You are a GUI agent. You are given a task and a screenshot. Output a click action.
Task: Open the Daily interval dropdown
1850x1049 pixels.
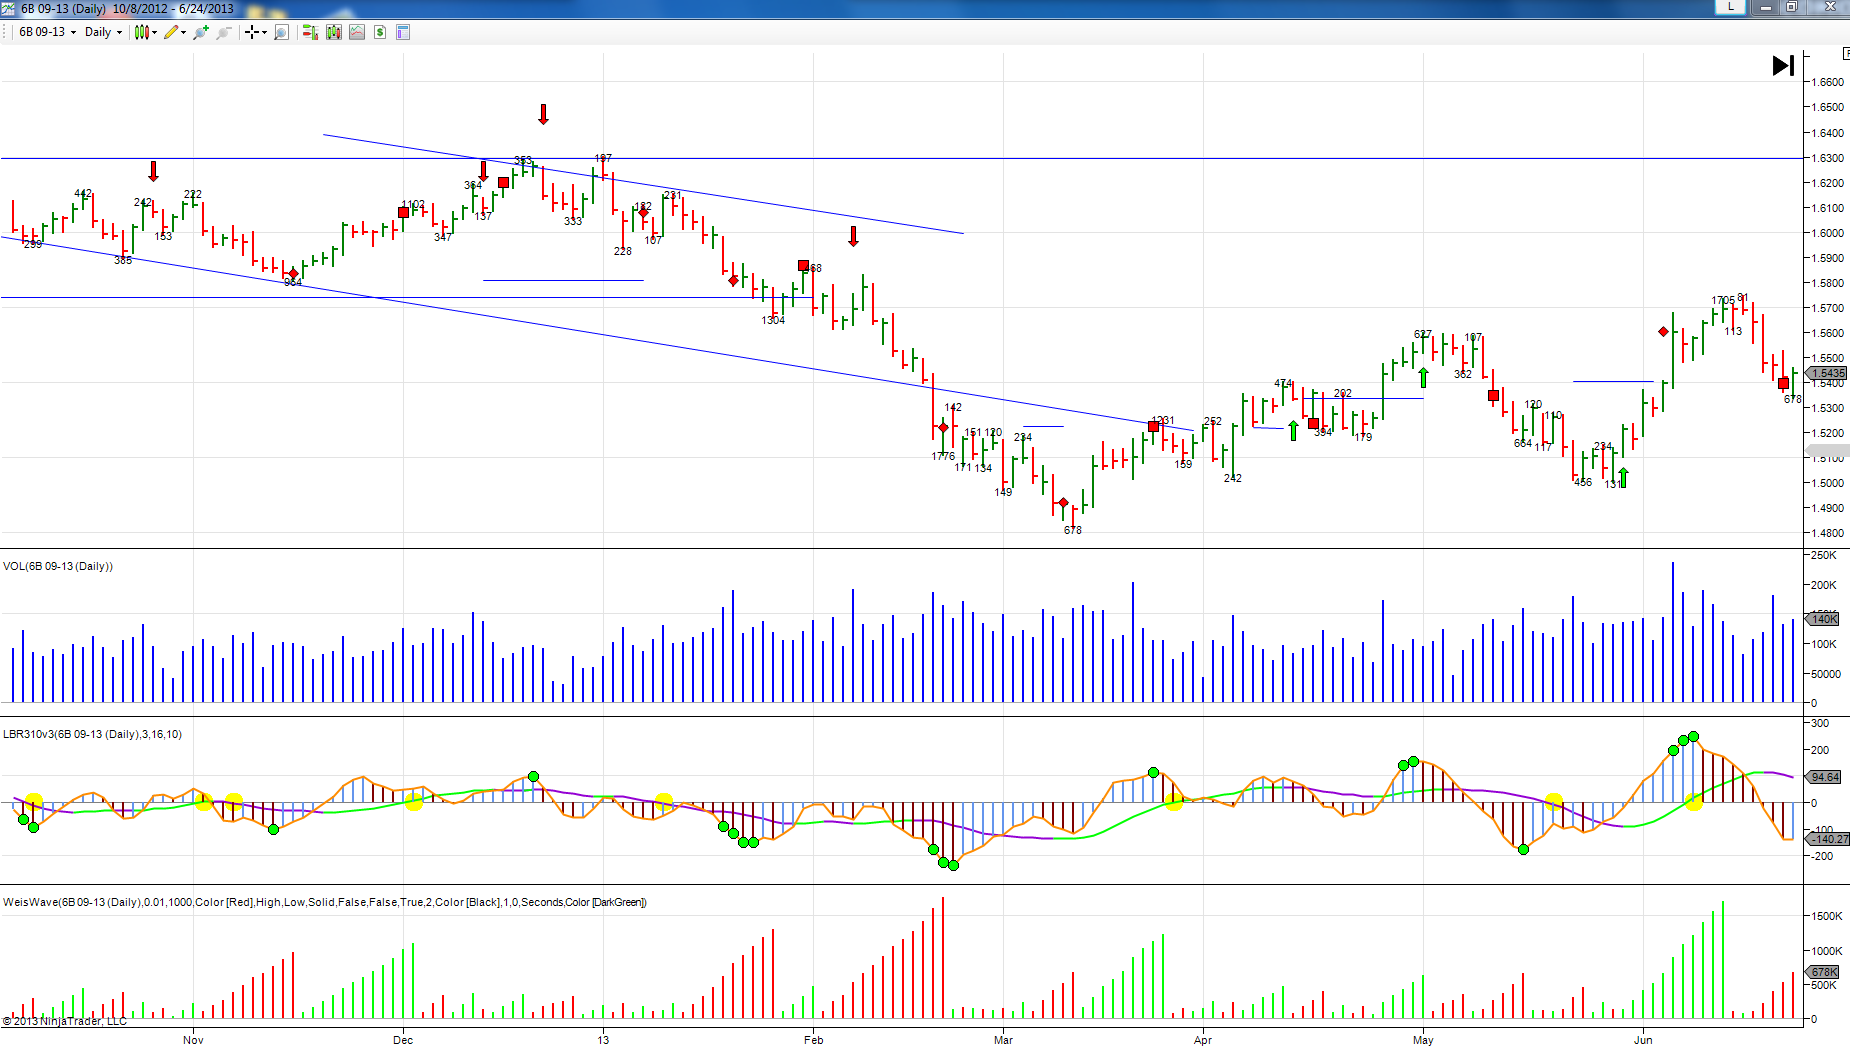(x=103, y=32)
